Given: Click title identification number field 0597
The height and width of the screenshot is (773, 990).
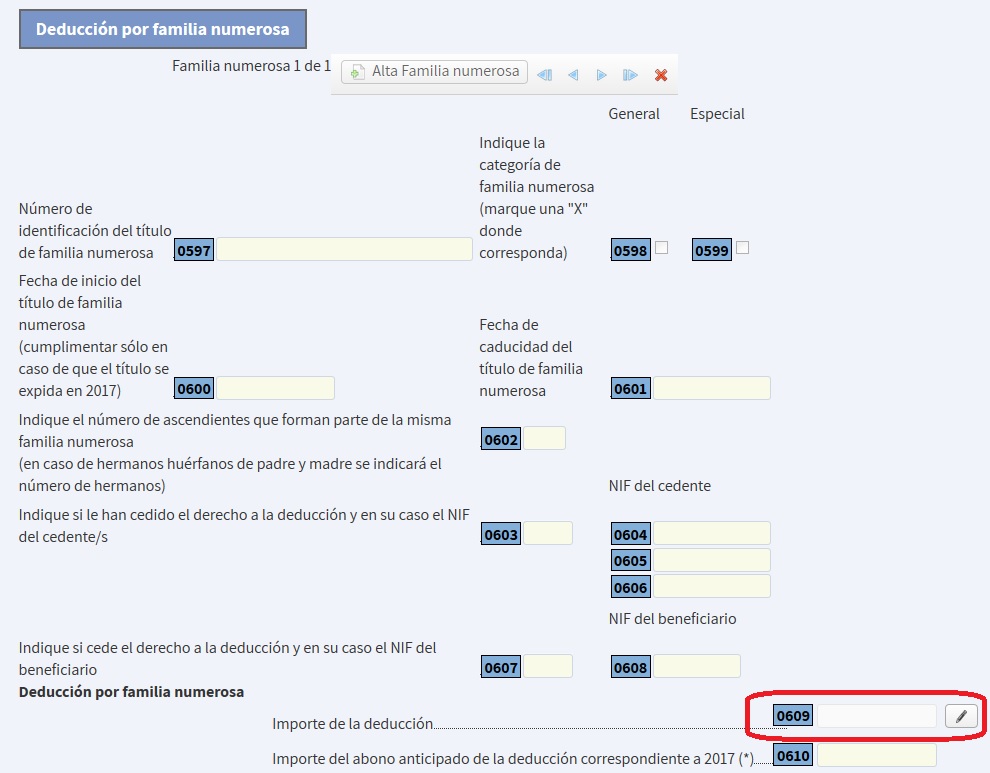Looking at the screenshot, I should pos(344,250).
